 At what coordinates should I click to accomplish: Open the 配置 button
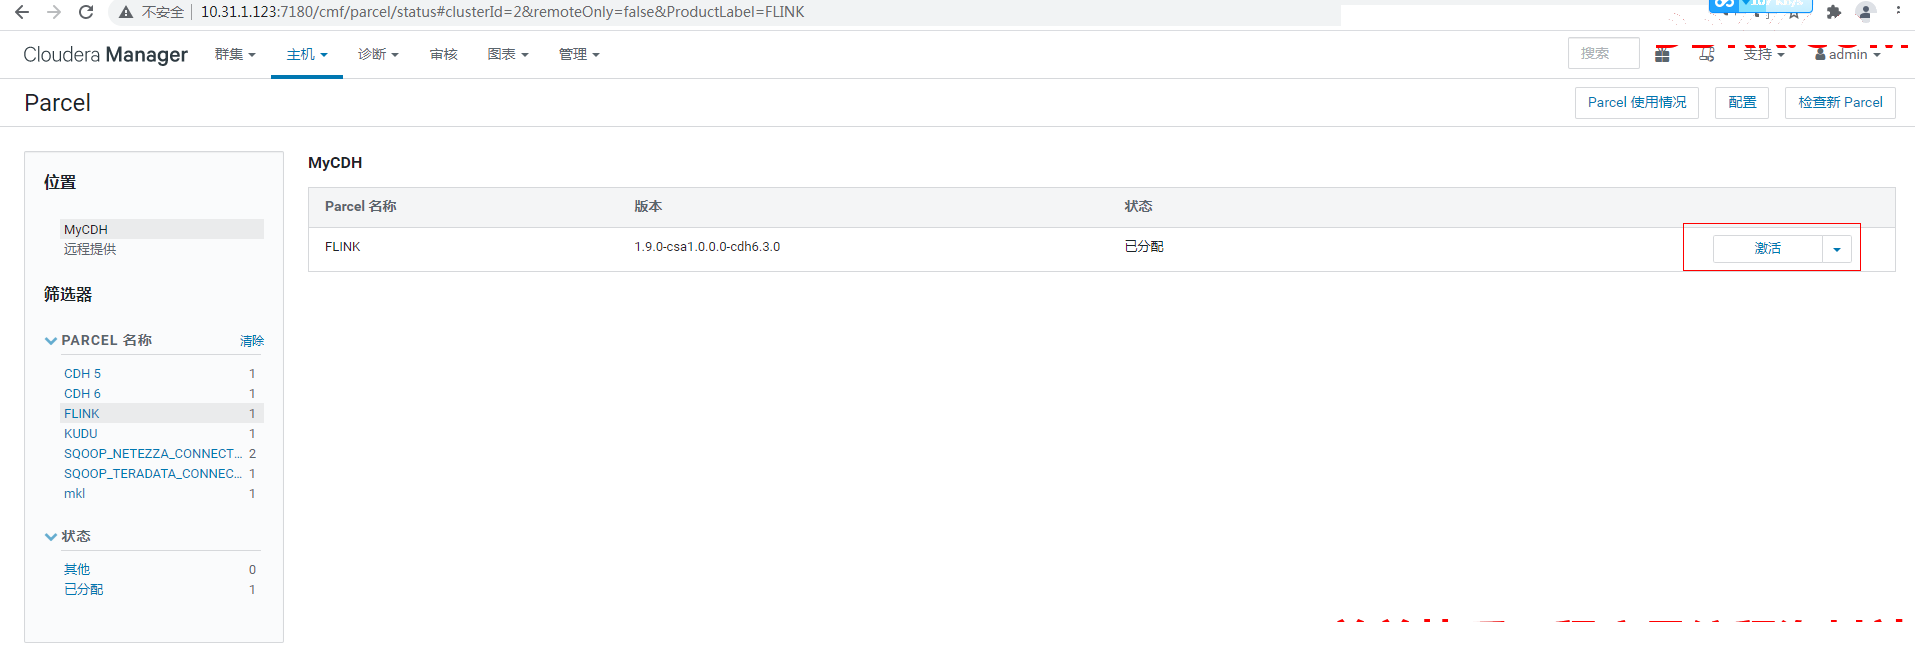(x=1742, y=103)
